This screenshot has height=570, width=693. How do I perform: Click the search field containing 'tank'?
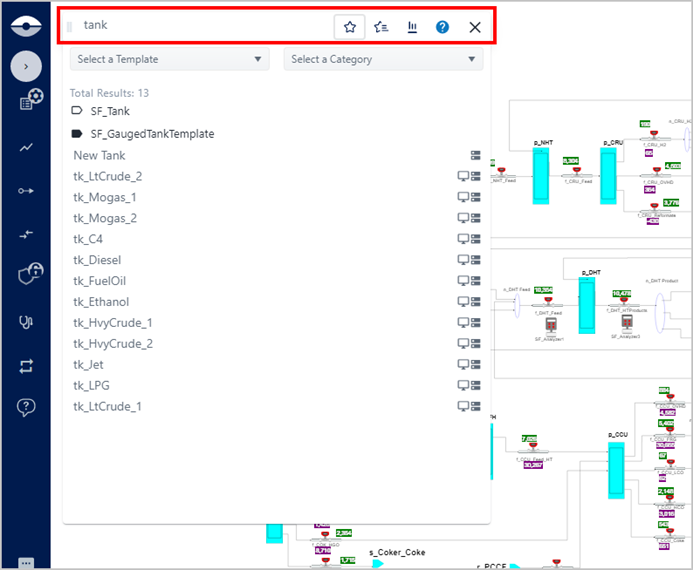200,26
